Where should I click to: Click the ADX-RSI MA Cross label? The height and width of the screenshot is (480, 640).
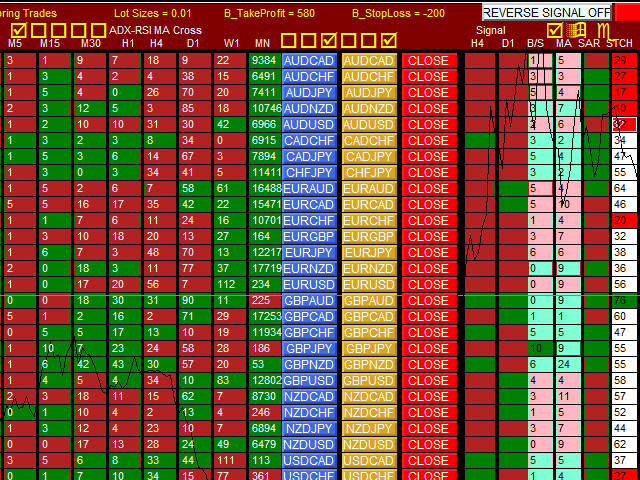[155, 30]
